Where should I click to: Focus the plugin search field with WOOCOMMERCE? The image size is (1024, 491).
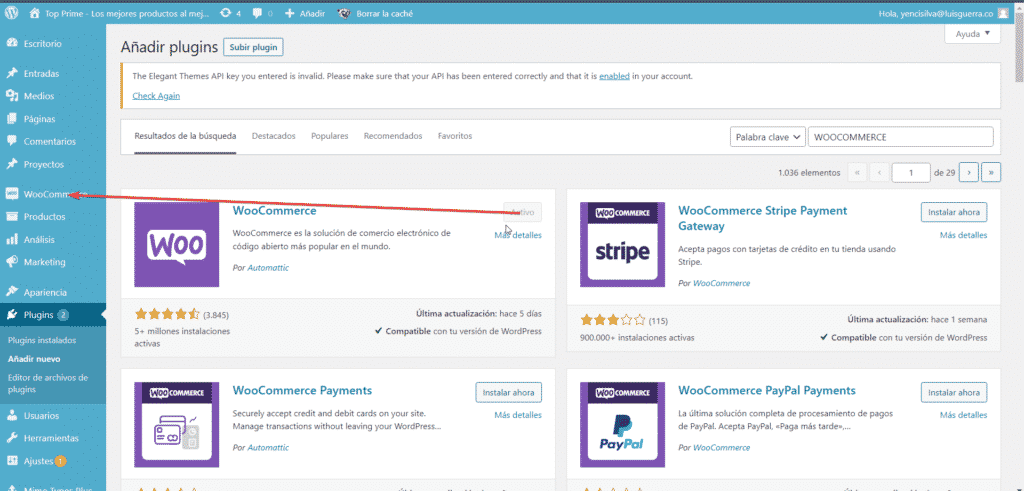(x=901, y=137)
